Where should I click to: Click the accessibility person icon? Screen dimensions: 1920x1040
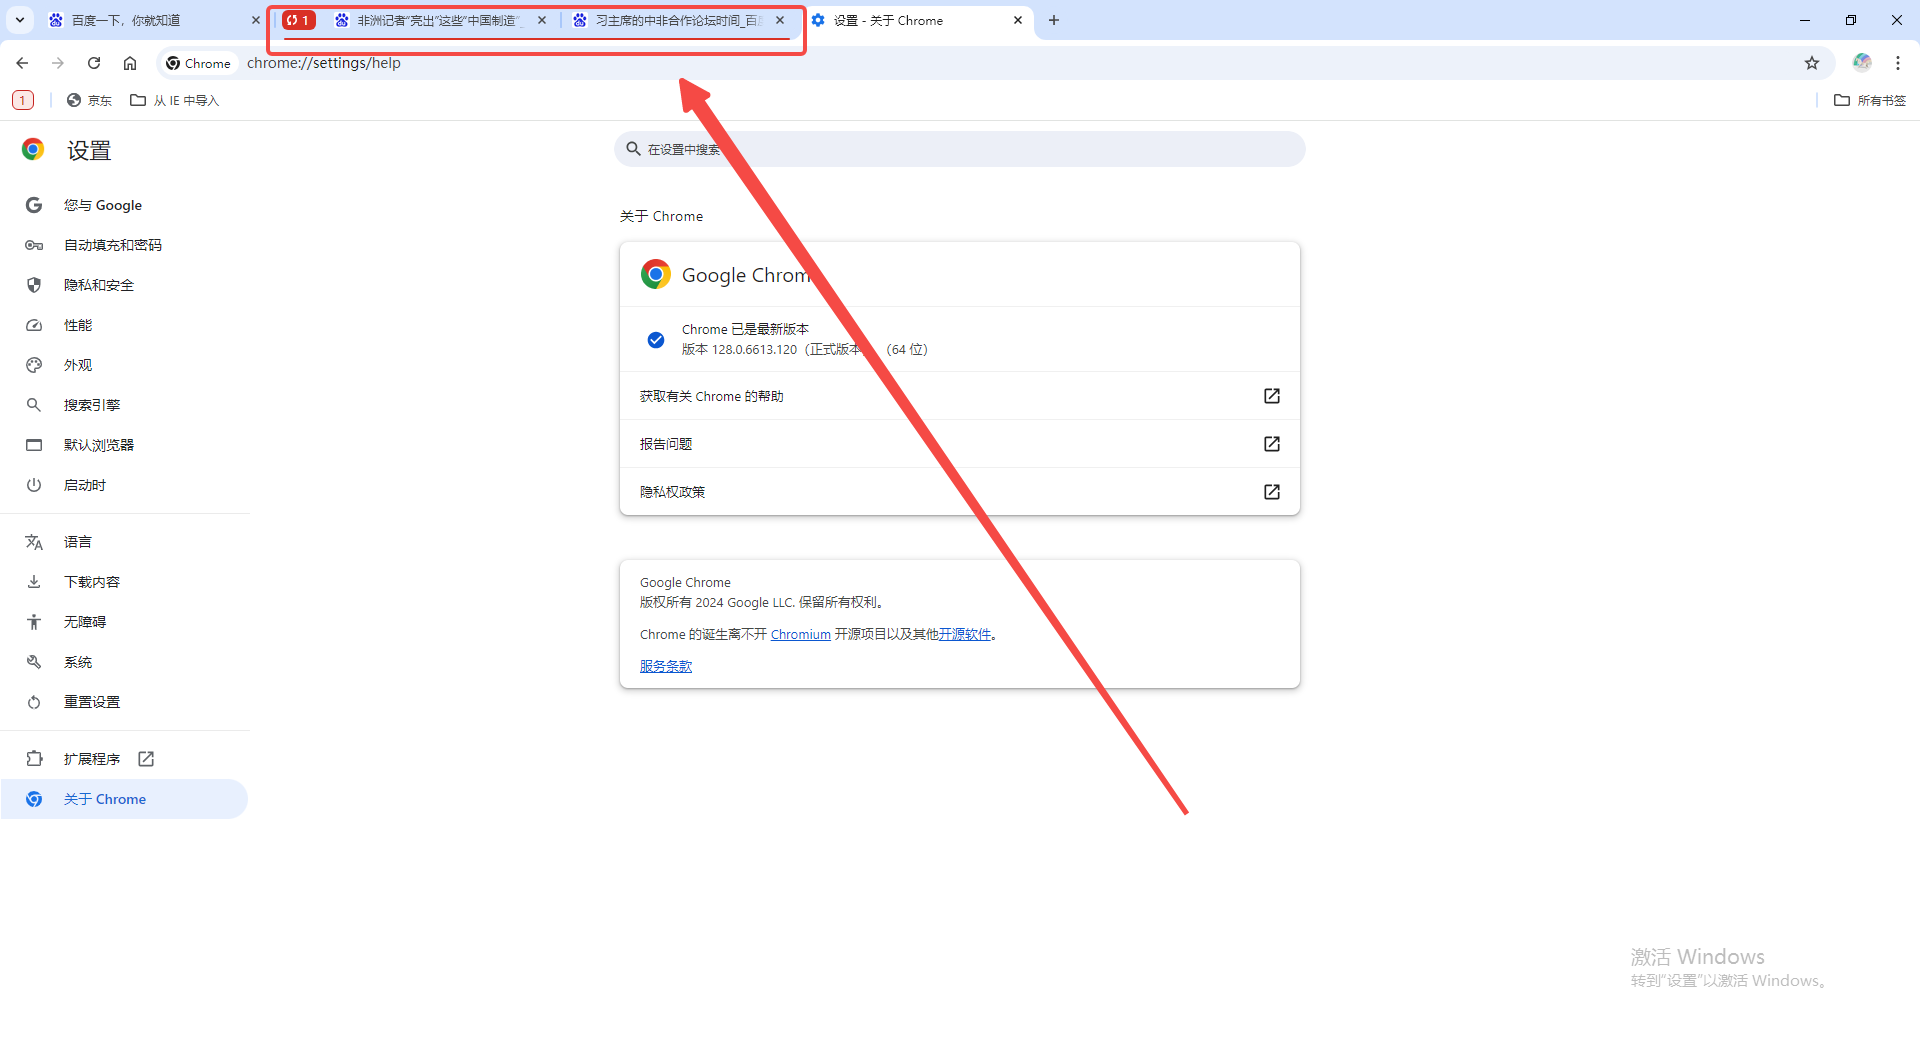pyautogui.click(x=34, y=622)
